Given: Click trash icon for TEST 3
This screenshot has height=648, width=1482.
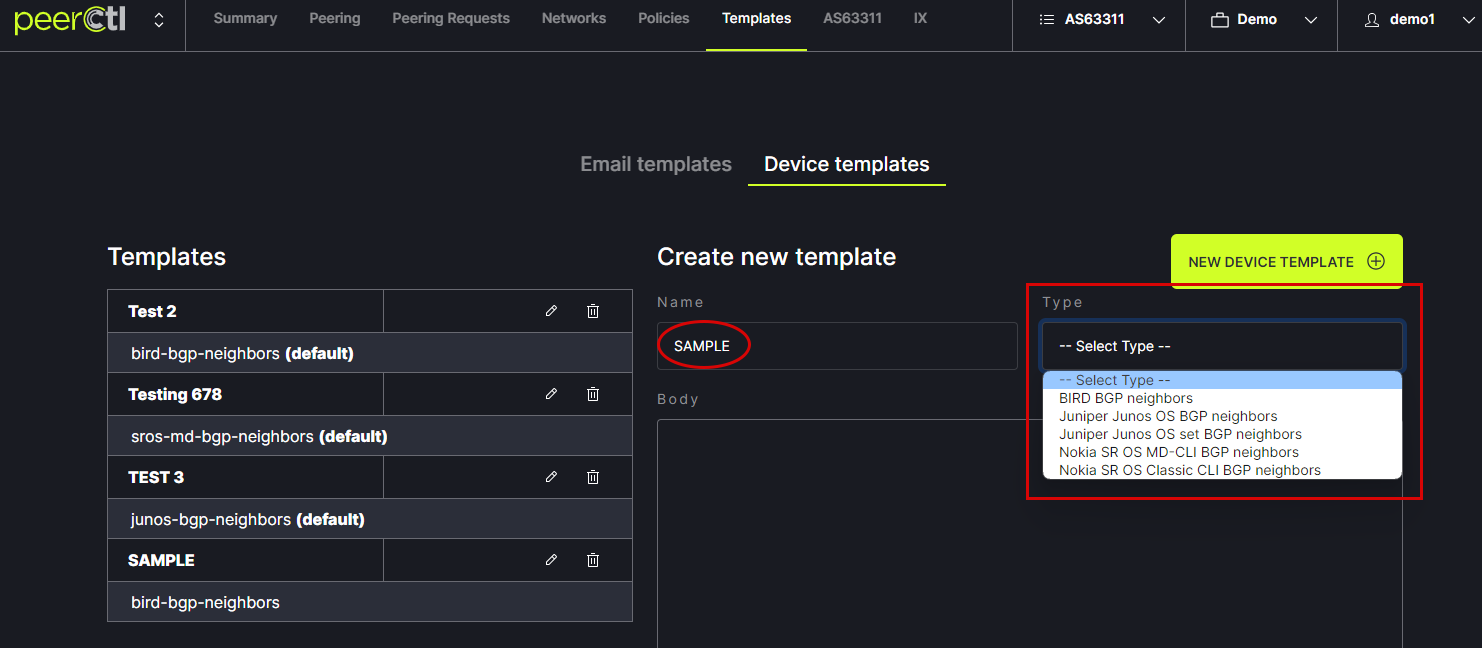Looking at the screenshot, I should pyautogui.click(x=593, y=477).
